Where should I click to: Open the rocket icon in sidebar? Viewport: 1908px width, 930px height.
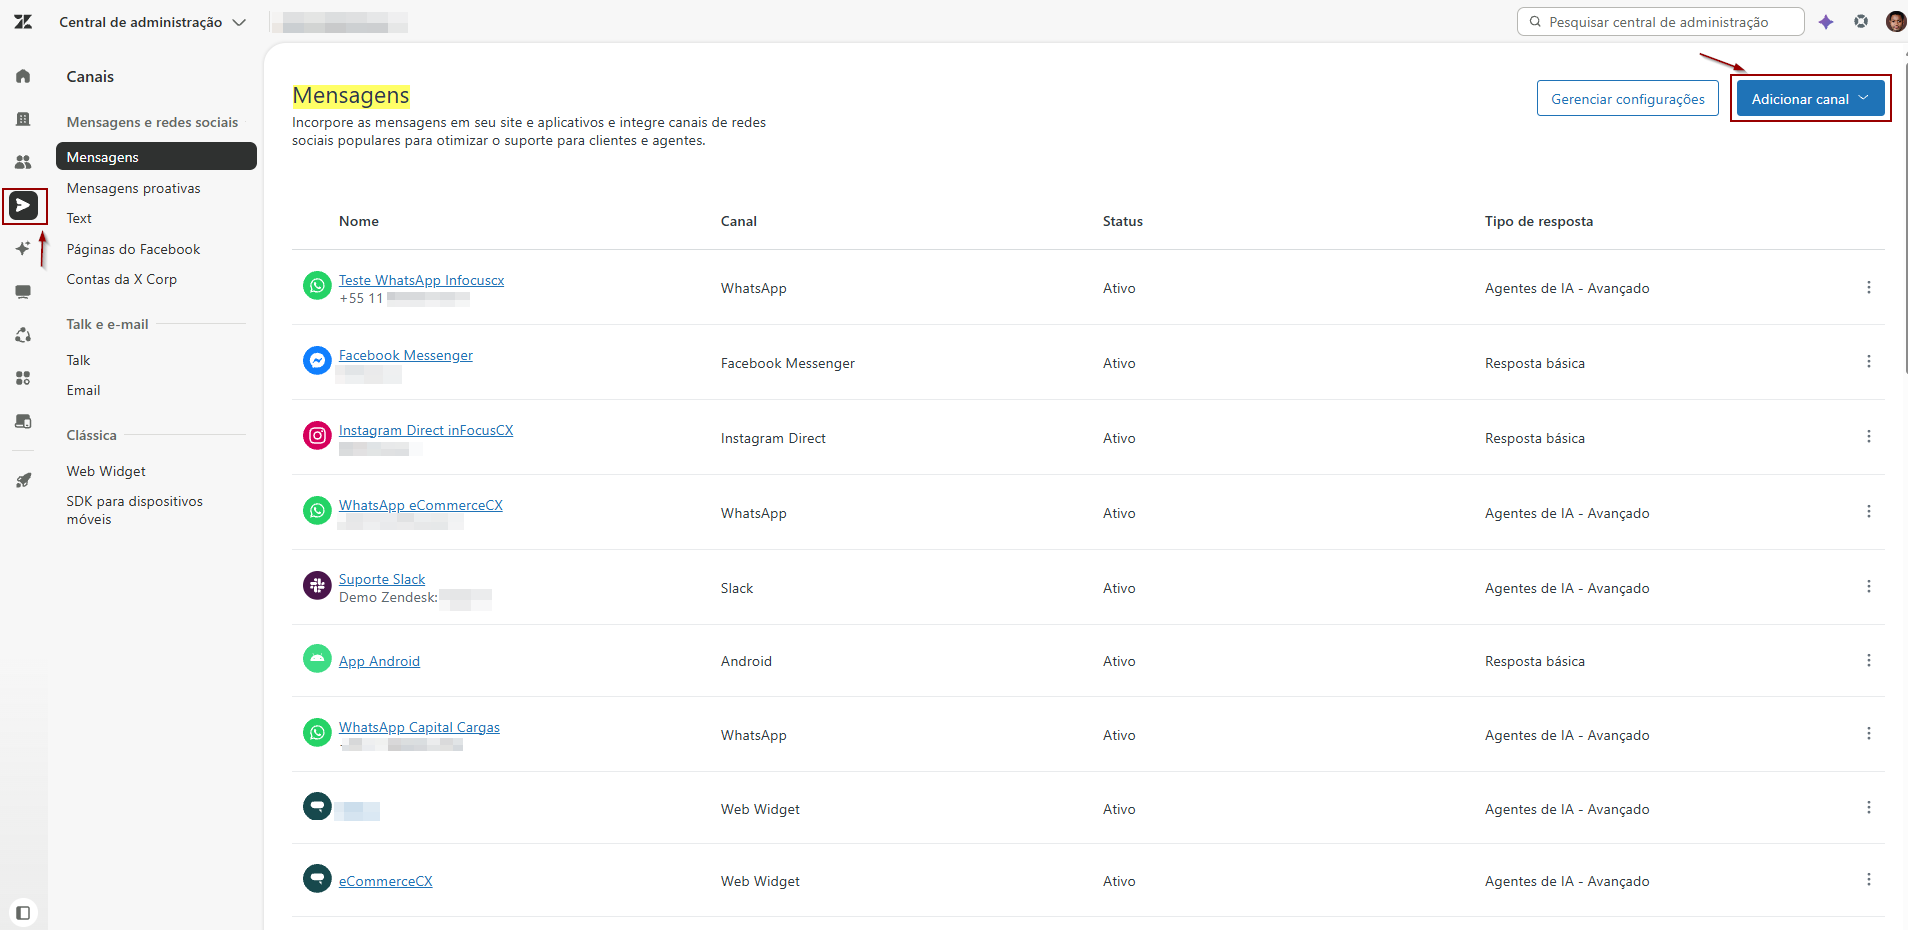tap(23, 480)
